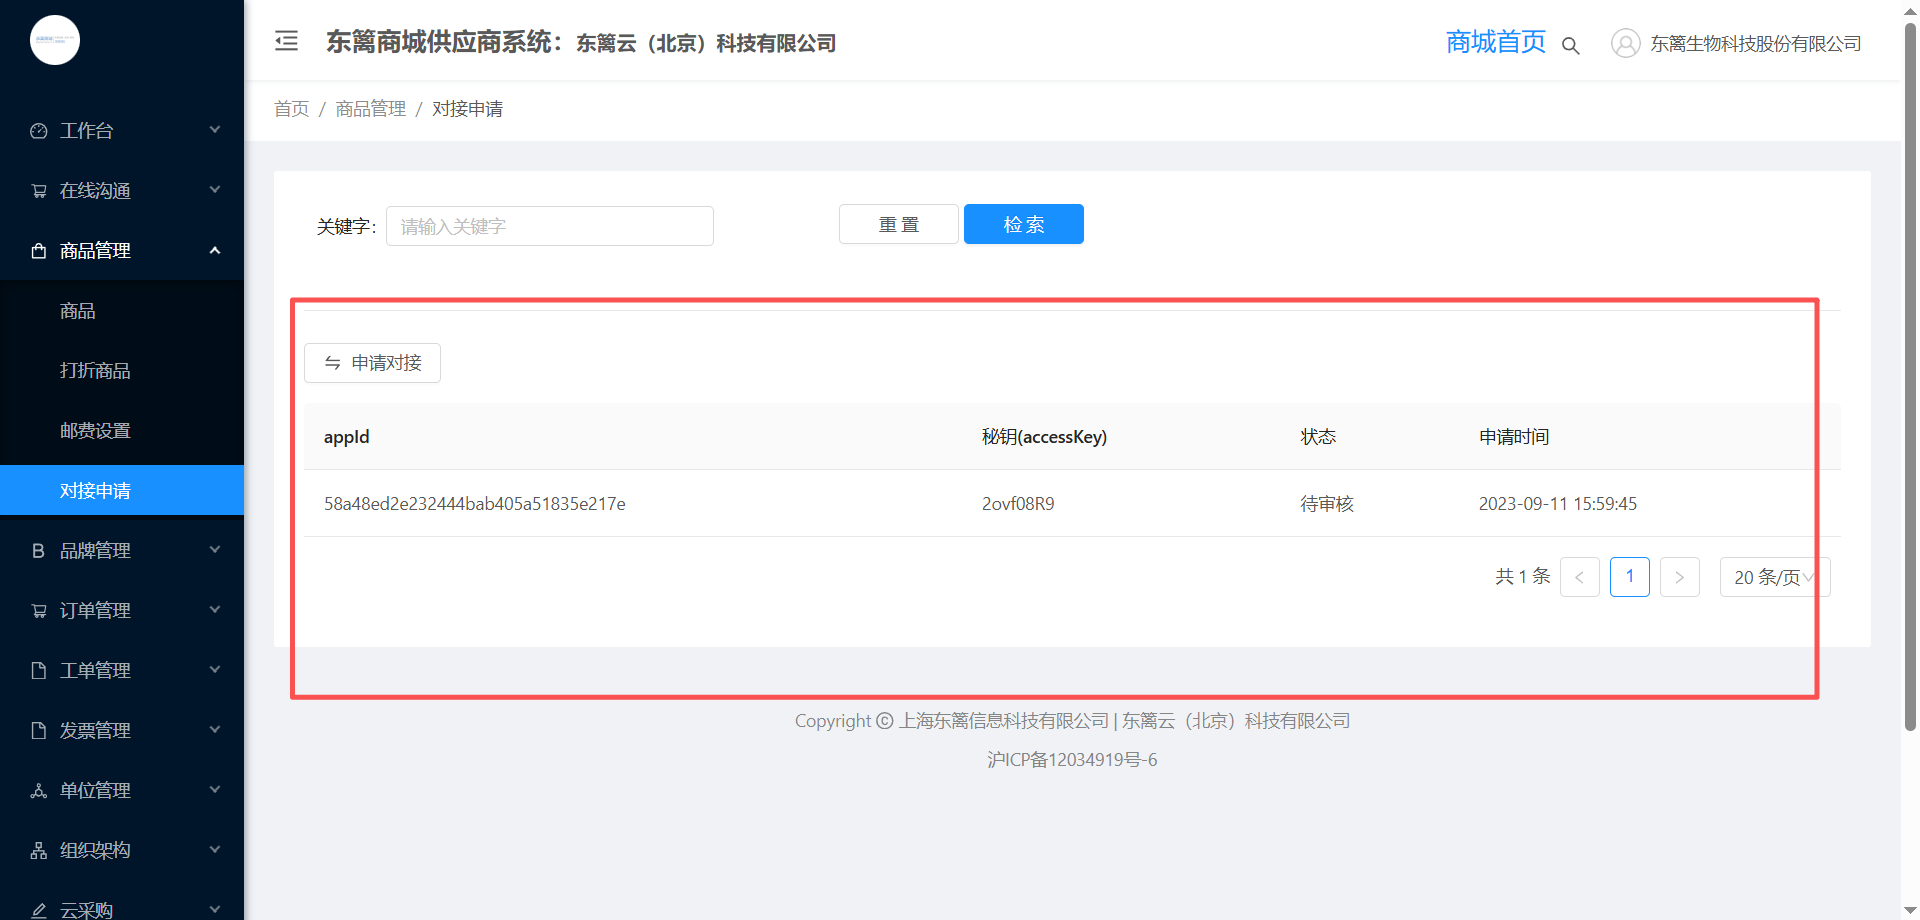
Task: Collapse the sidebar with the hamburger icon
Action: tap(287, 41)
